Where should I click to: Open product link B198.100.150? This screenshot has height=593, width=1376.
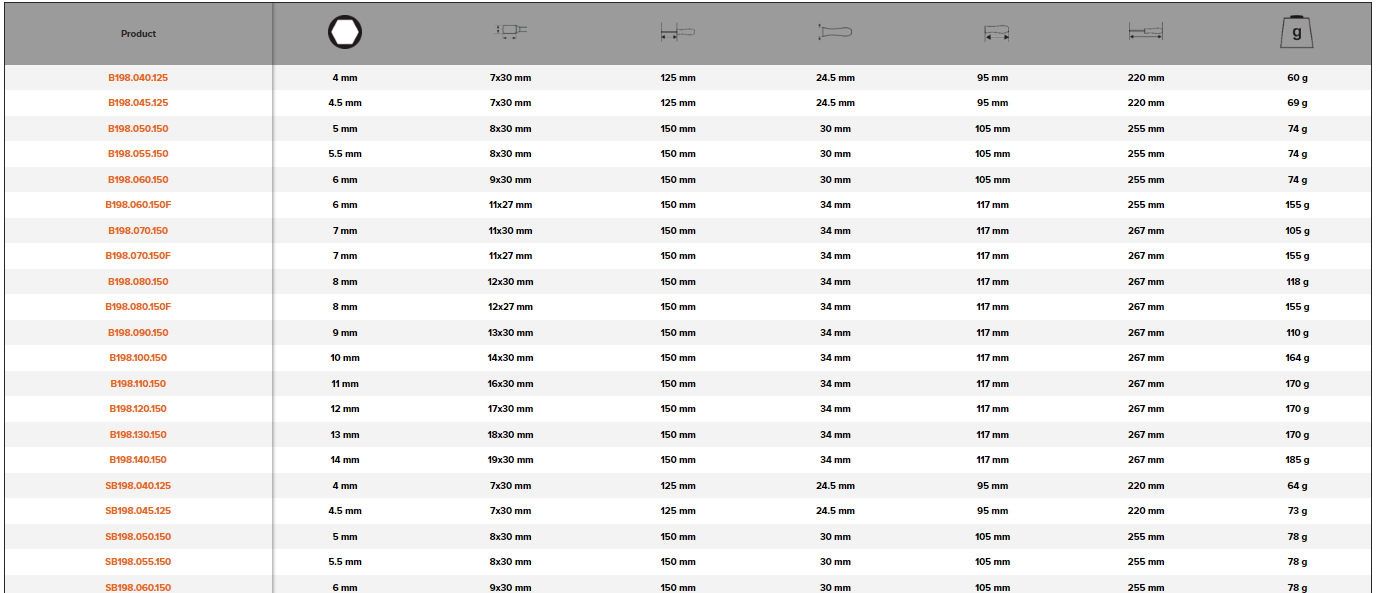[x=138, y=358]
